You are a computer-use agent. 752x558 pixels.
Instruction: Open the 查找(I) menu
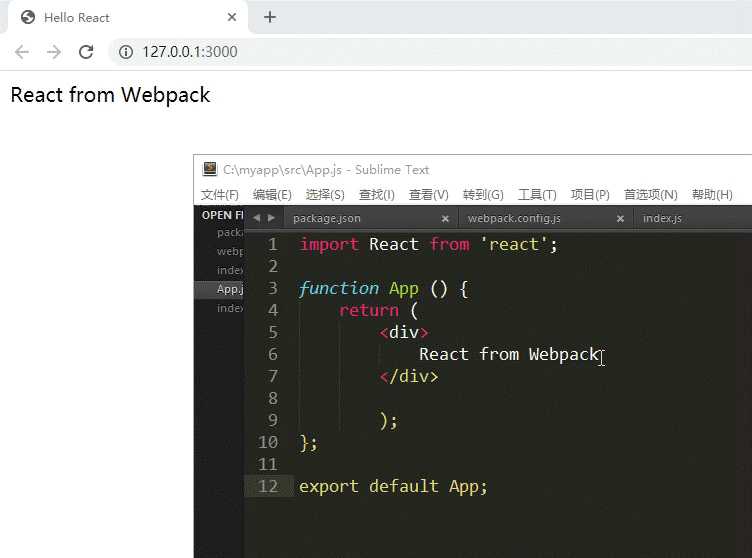376,195
